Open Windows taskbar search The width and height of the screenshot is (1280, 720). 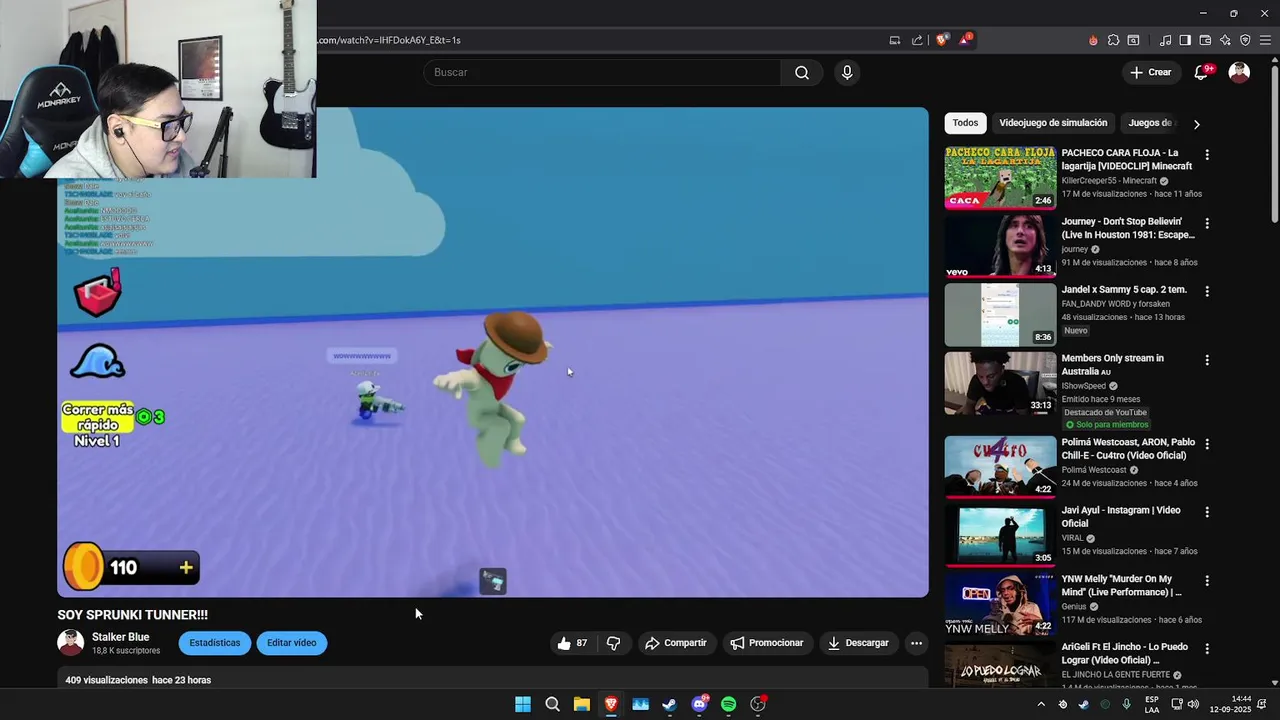click(552, 704)
